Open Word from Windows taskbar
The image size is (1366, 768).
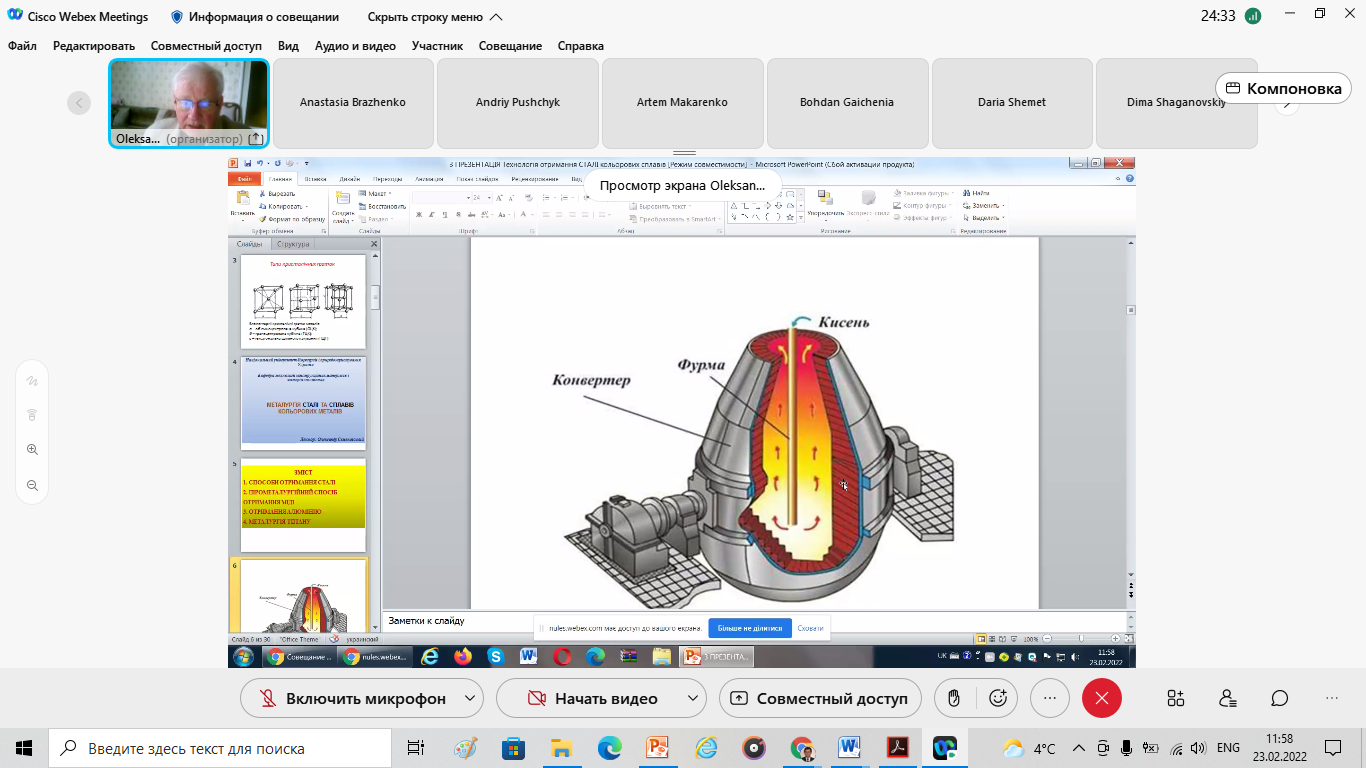[850, 748]
